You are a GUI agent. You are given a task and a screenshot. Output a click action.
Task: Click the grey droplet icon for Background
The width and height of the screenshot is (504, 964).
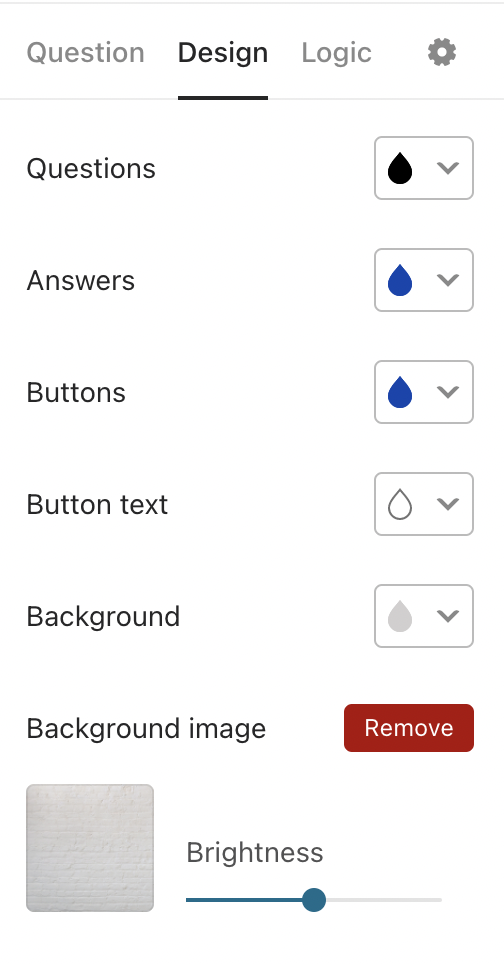400,615
